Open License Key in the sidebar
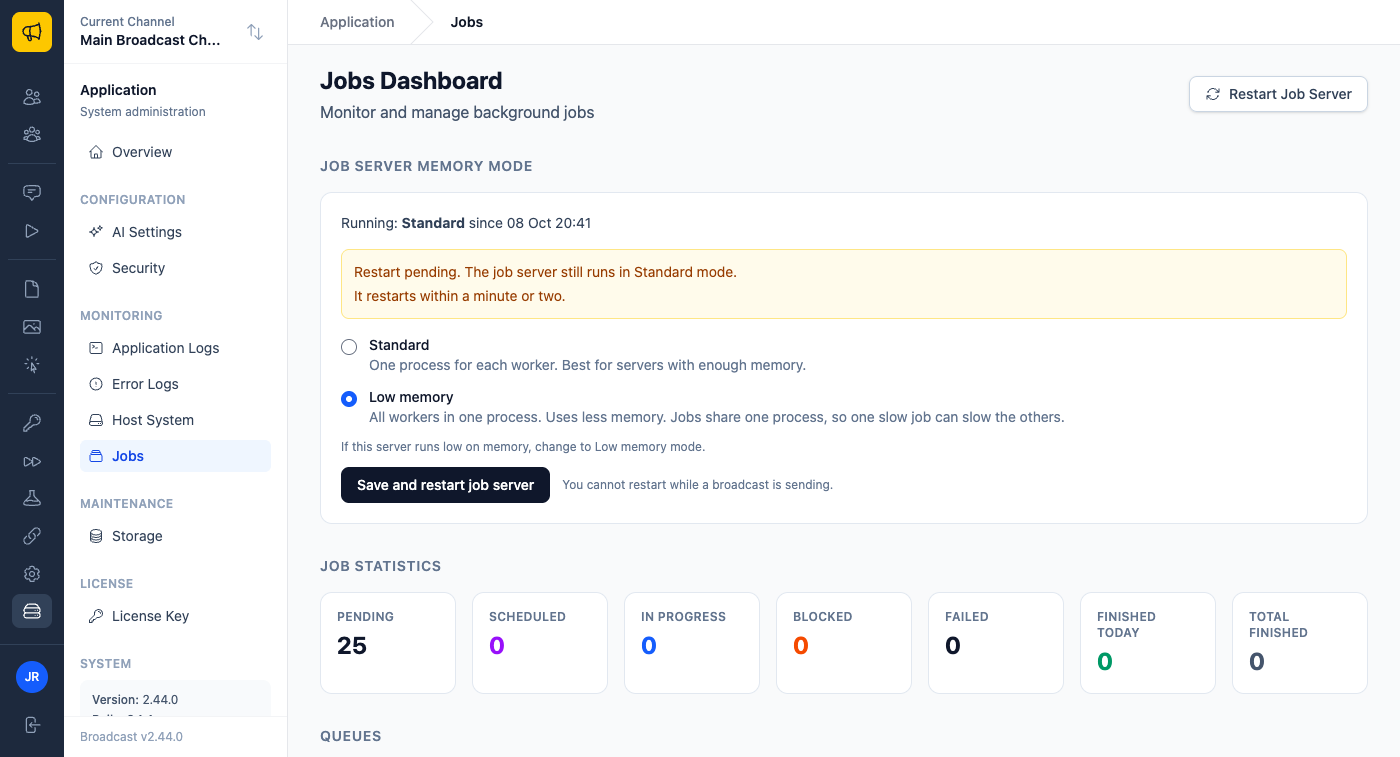This screenshot has height=757, width=1400. point(175,616)
